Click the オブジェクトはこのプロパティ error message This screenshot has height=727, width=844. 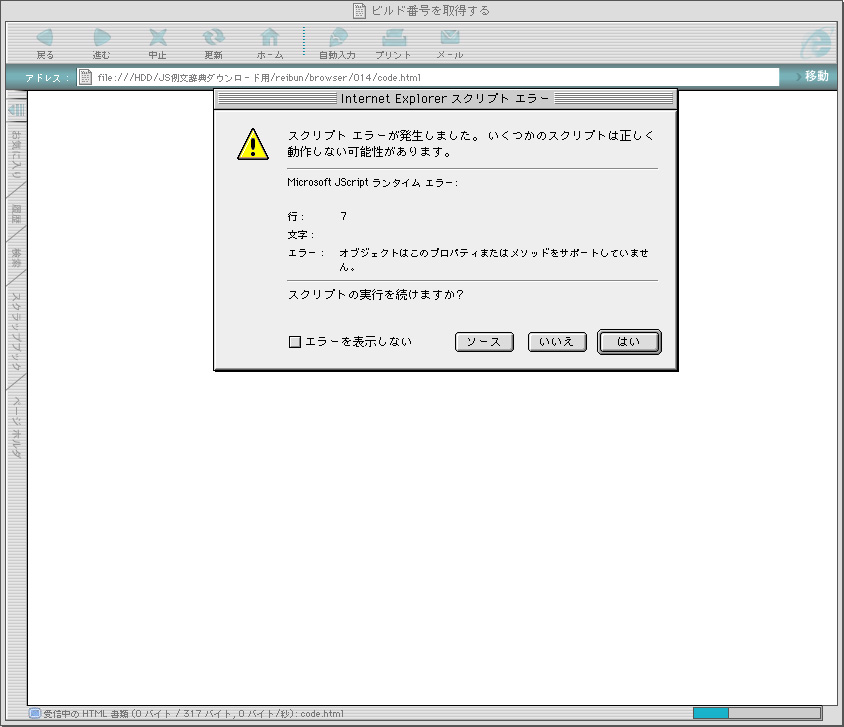click(x=494, y=260)
